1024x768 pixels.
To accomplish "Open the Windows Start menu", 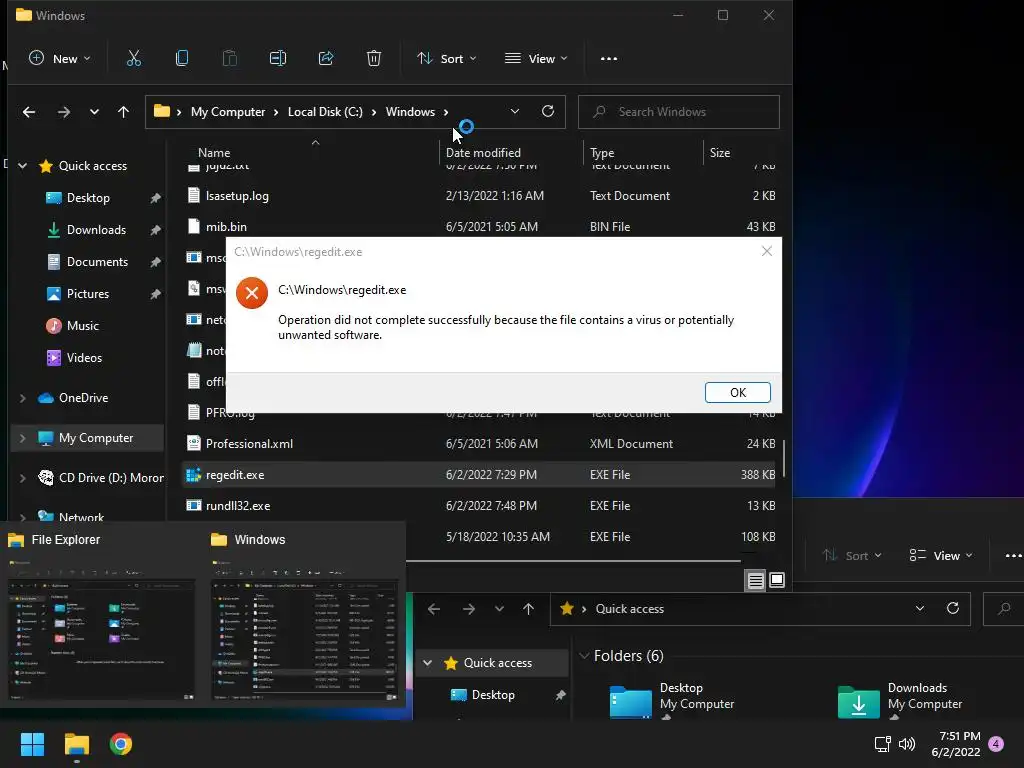I will (32, 744).
